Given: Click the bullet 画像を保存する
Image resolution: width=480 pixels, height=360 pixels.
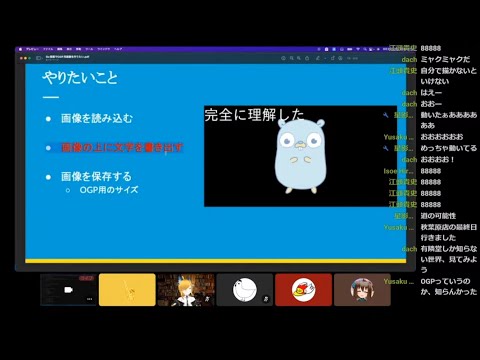Looking at the screenshot, I should click(96, 176).
